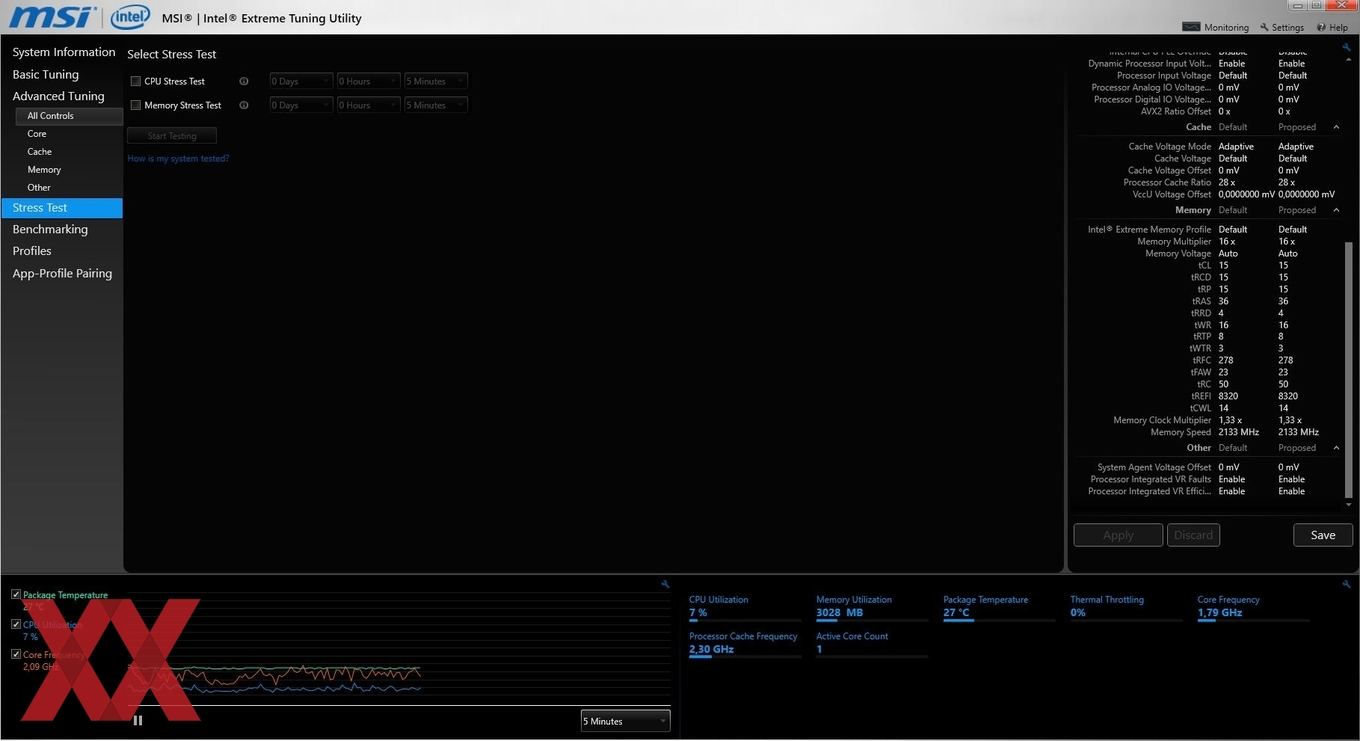Open Advanced Tuning section
Viewport: 1360px width, 741px height.
pyautogui.click(x=58, y=96)
